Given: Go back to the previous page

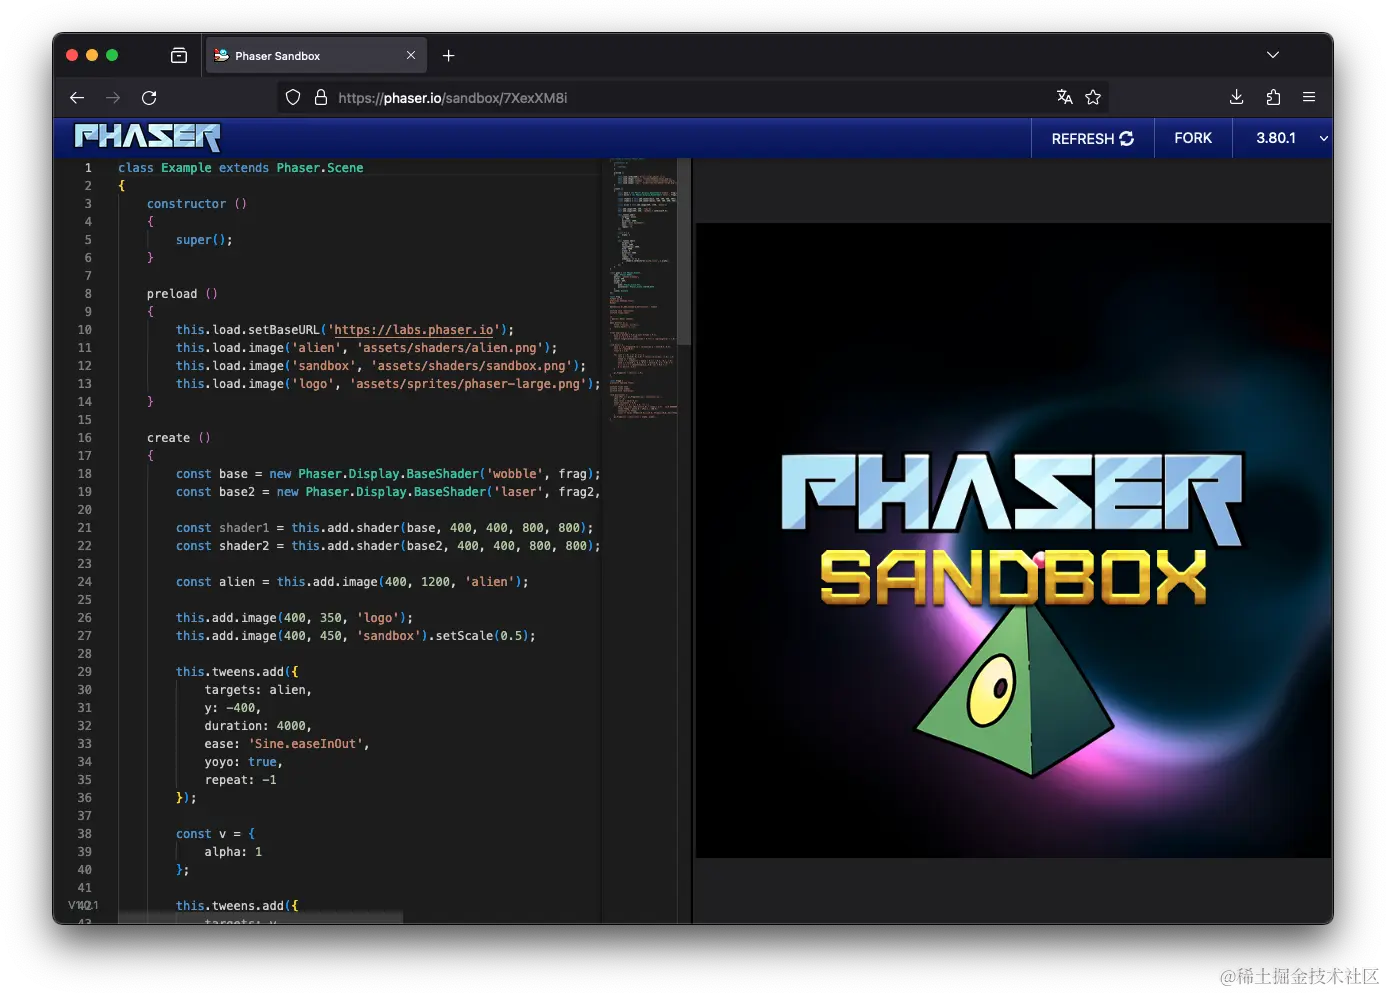Looking at the screenshot, I should pyautogui.click(x=77, y=97).
